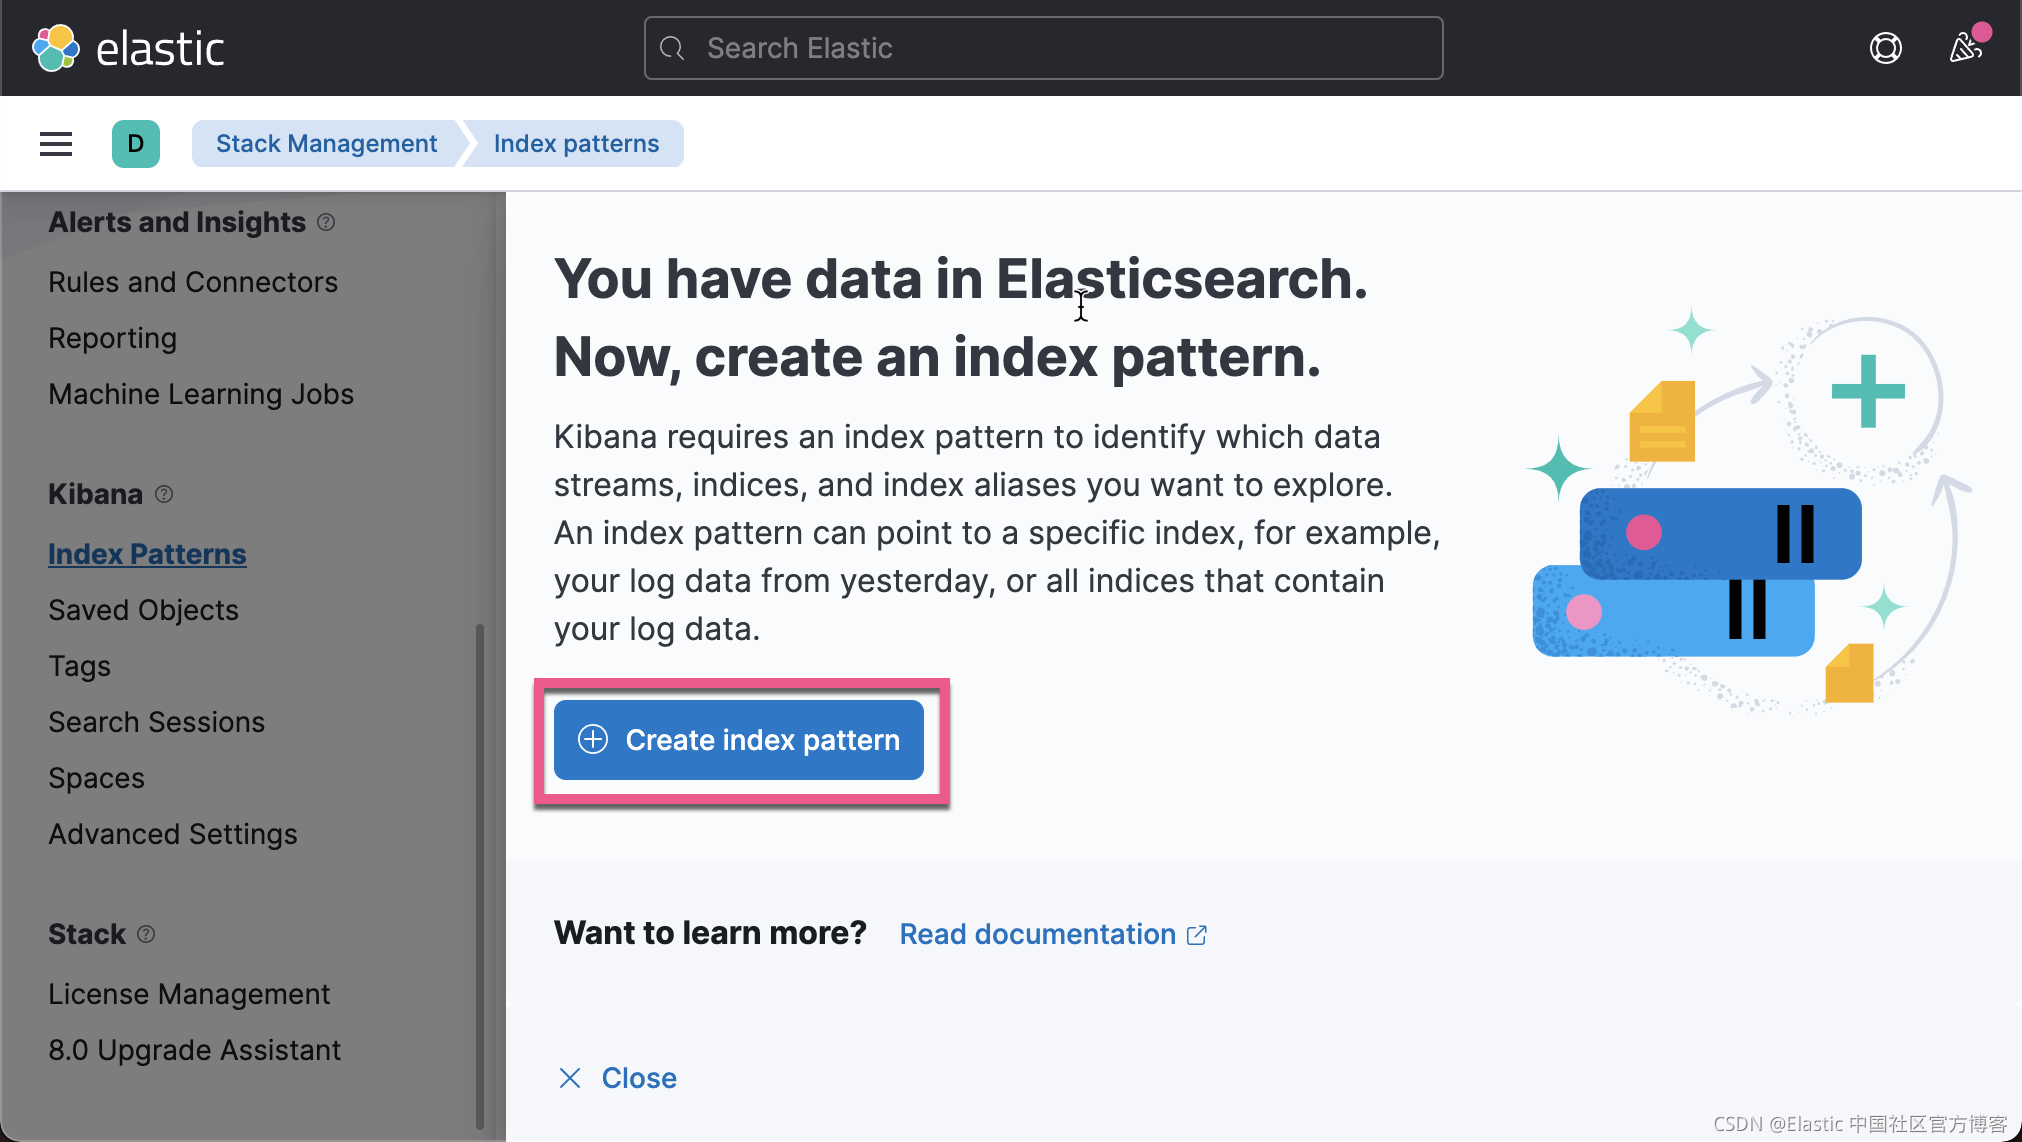This screenshot has height=1142, width=2022.
Task: Click the Search Elastic input field
Action: 1043,48
